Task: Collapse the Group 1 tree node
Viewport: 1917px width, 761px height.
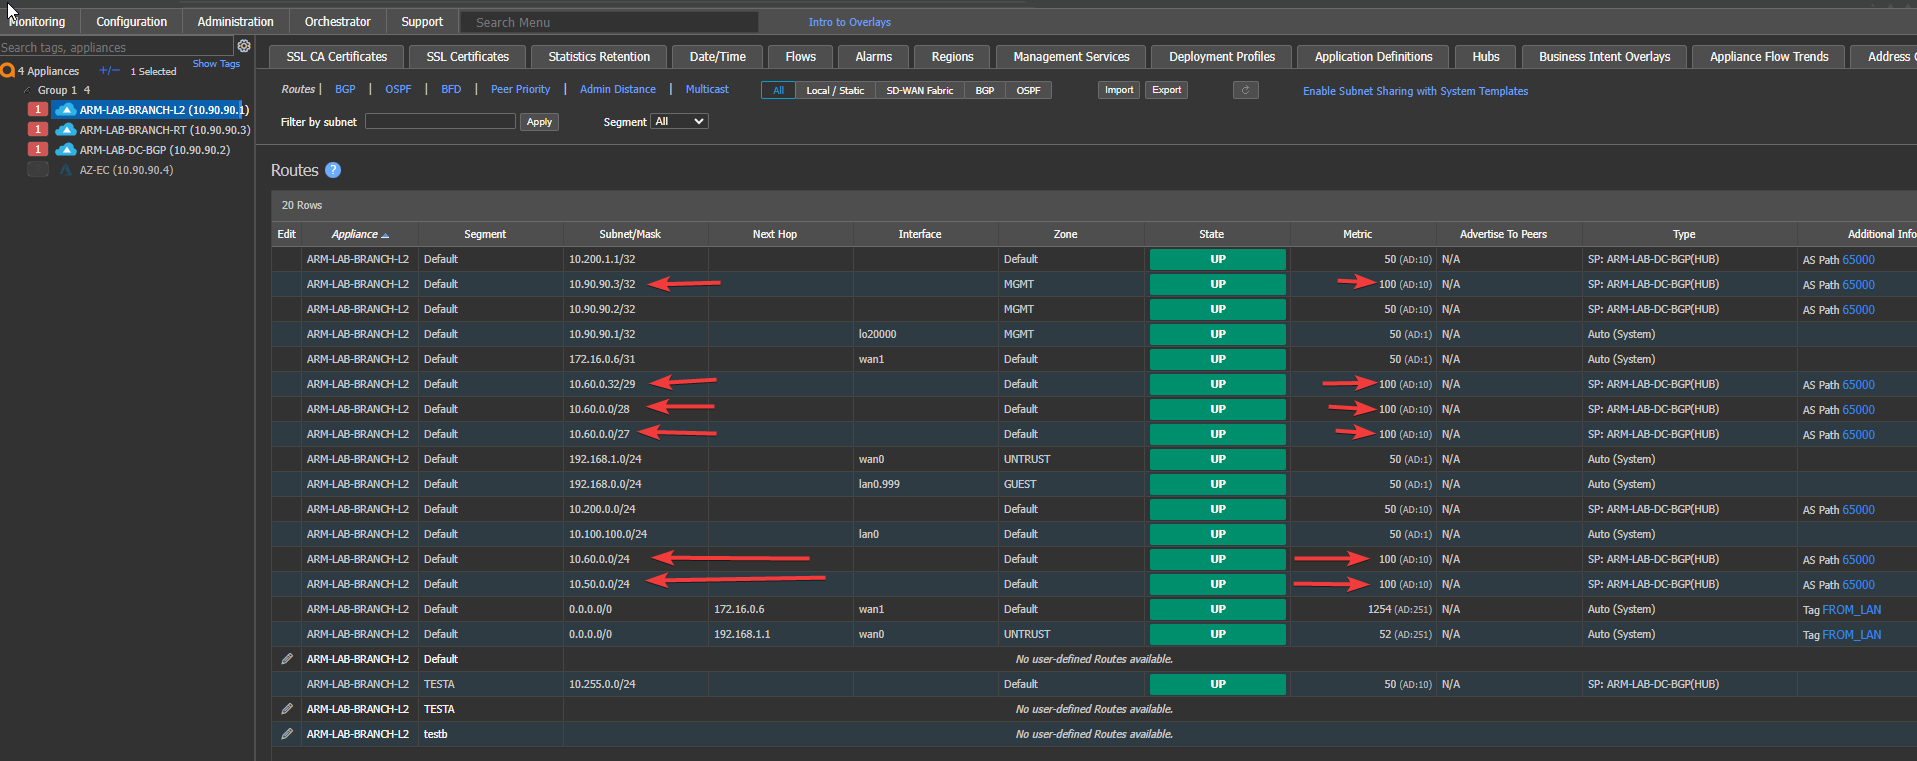Action: point(27,90)
